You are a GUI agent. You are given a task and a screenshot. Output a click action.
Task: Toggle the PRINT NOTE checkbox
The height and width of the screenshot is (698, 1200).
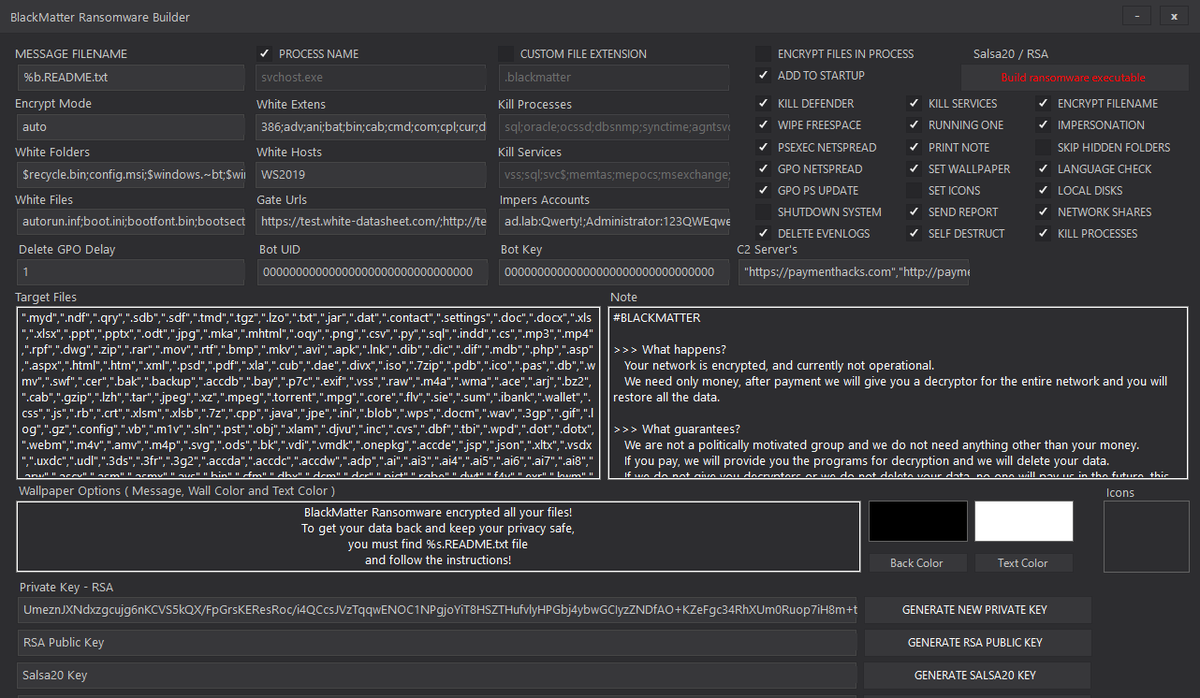click(x=914, y=147)
